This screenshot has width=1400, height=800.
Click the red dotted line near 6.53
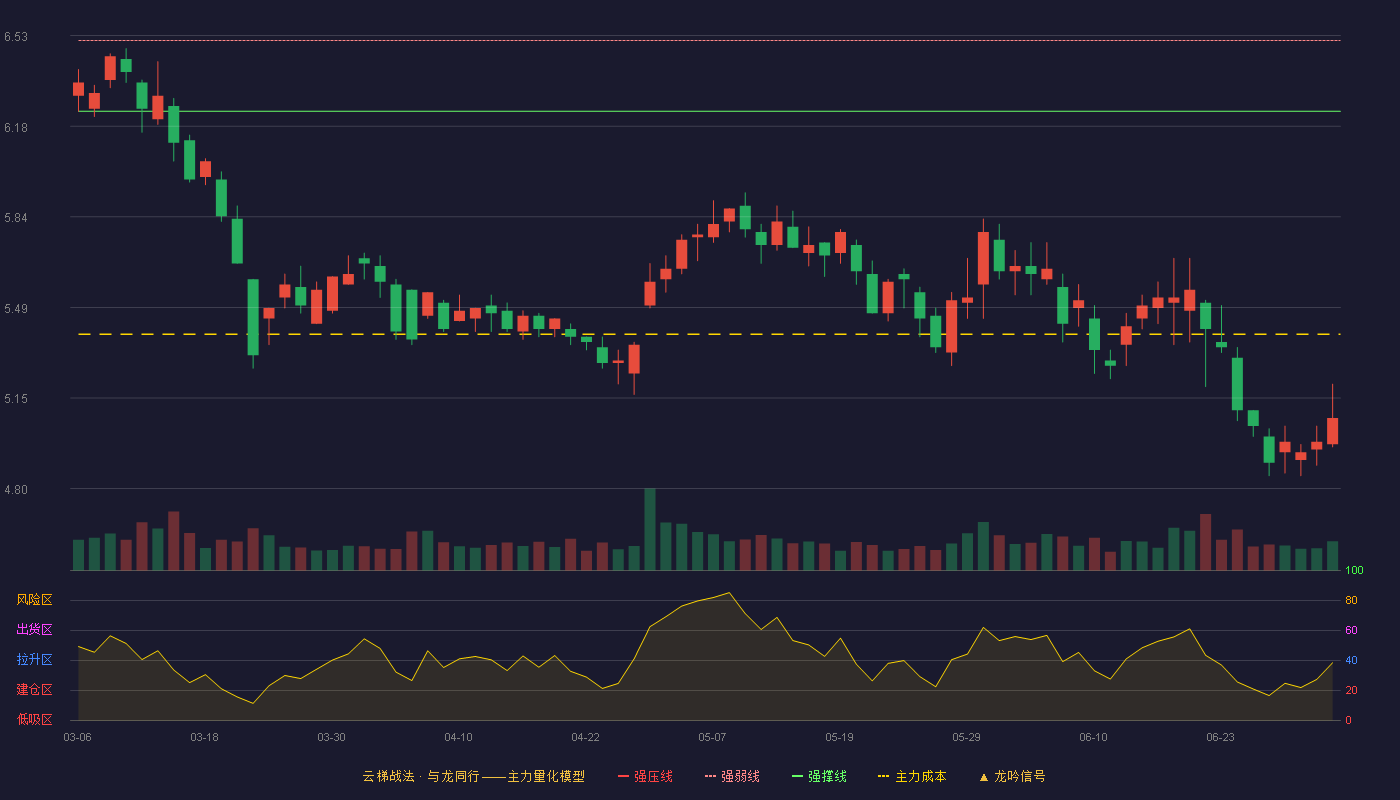click(709, 40)
